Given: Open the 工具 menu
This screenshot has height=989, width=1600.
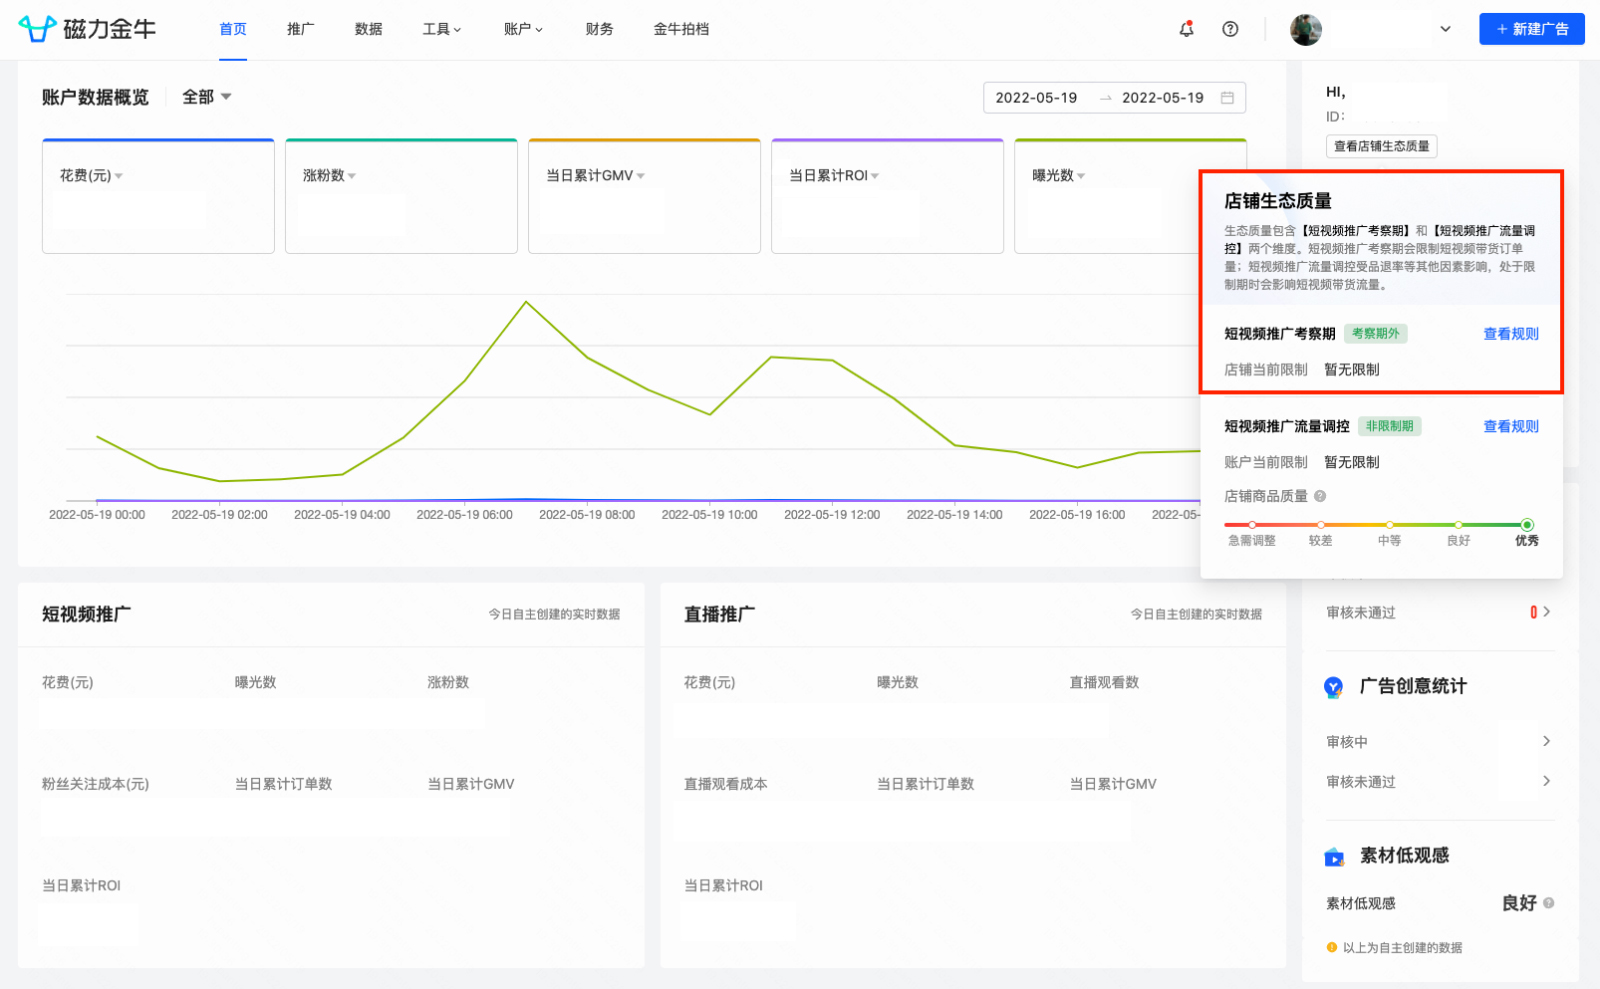Looking at the screenshot, I should [x=441, y=29].
